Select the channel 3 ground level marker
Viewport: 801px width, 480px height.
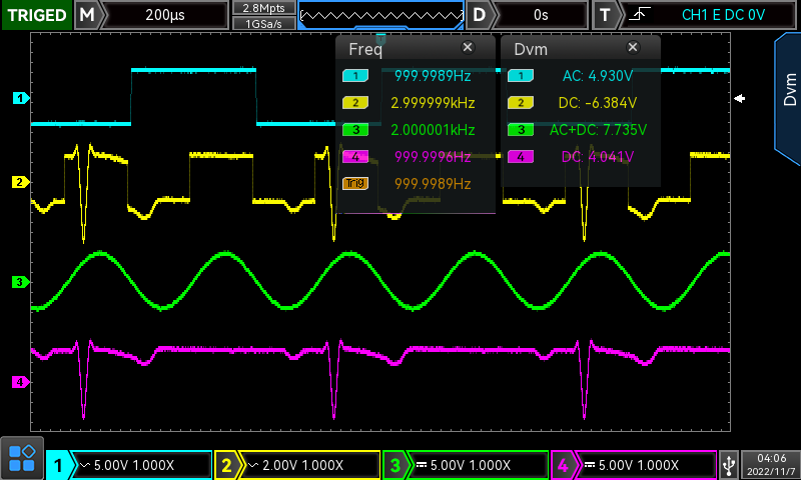(18, 283)
